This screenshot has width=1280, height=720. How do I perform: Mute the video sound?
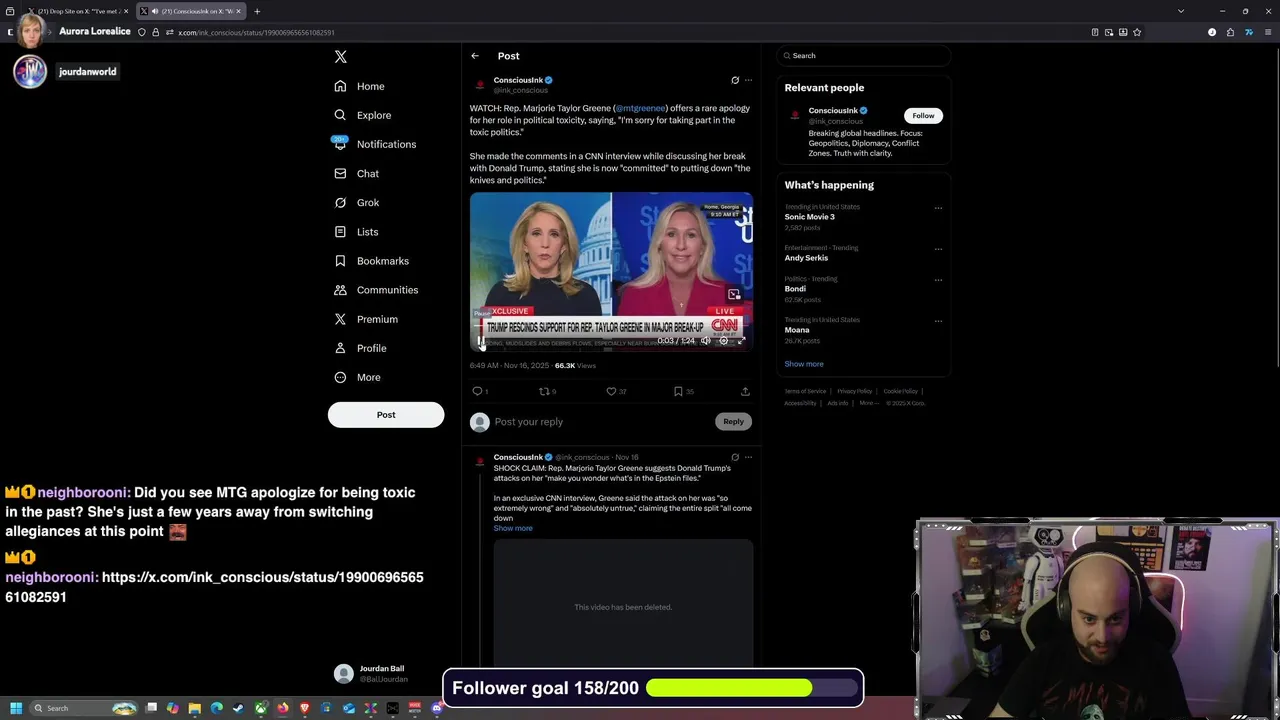(705, 341)
